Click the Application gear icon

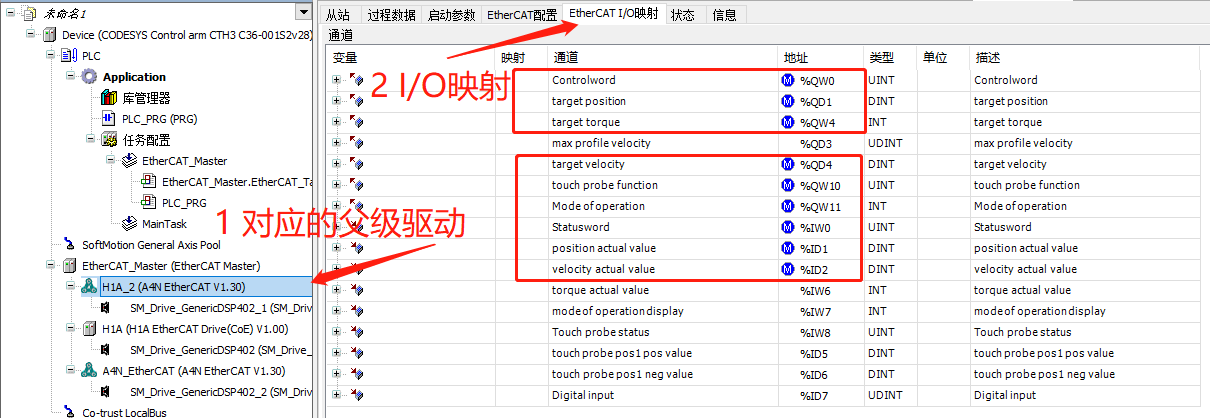[x=89, y=77]
